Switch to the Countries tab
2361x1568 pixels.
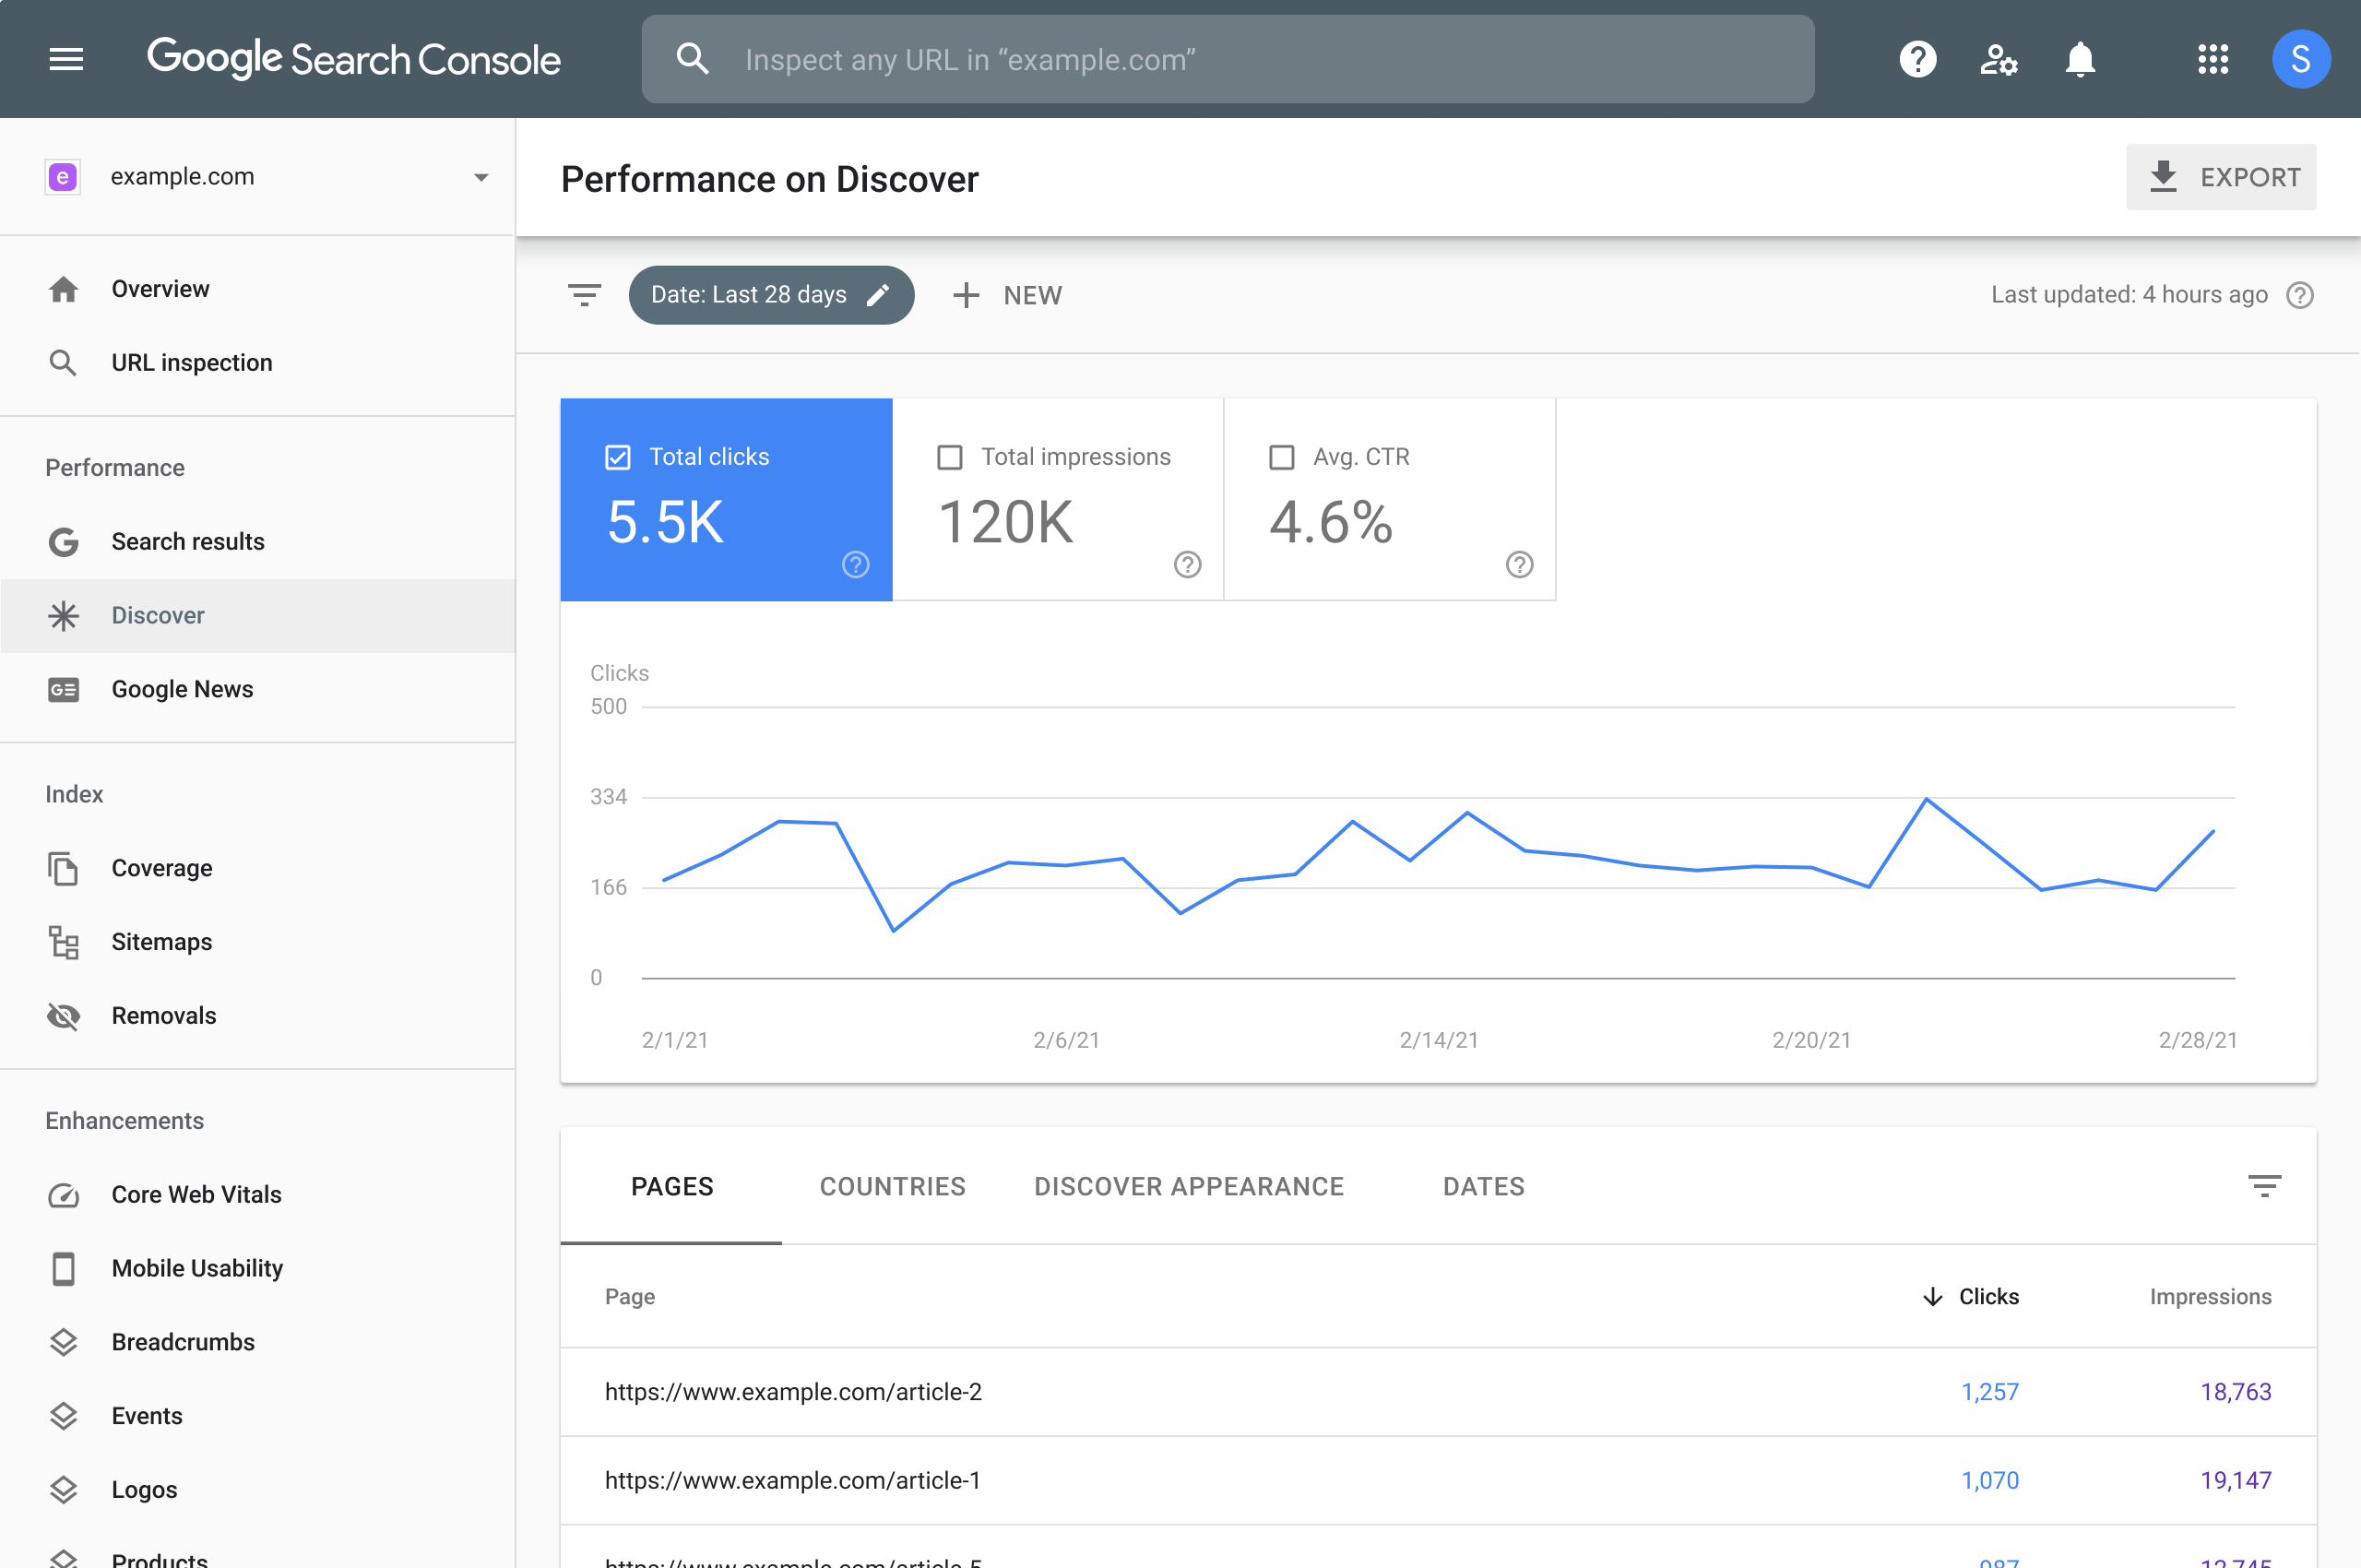point(892,1186)
